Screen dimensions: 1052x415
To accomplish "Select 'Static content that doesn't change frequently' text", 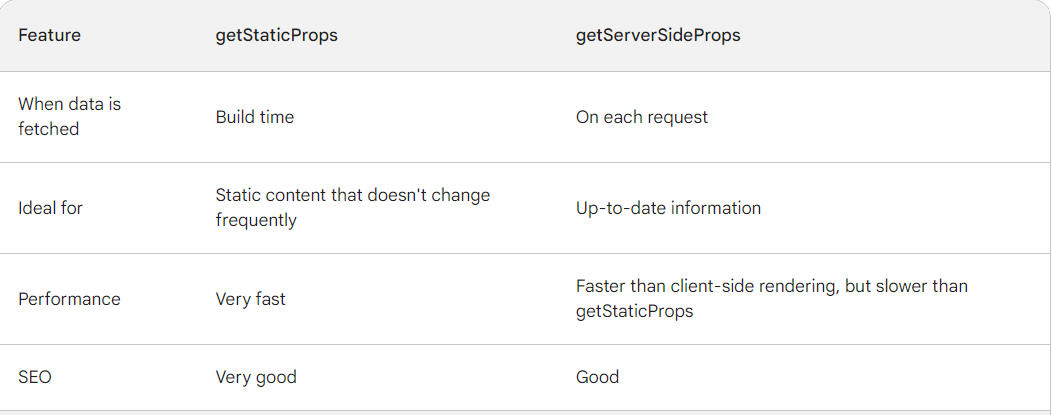I will tap(353, 207).
